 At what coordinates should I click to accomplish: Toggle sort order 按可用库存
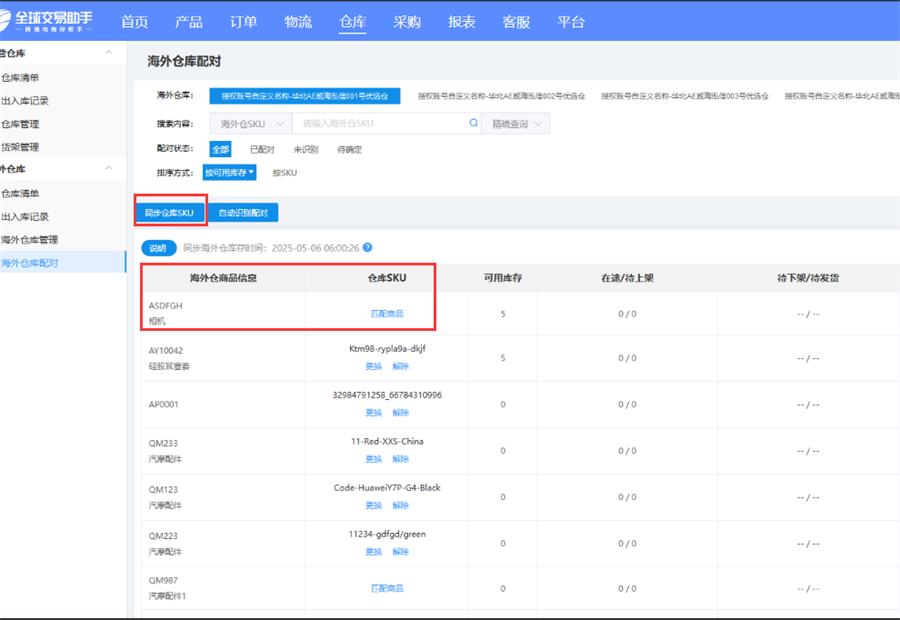point(230,172)
